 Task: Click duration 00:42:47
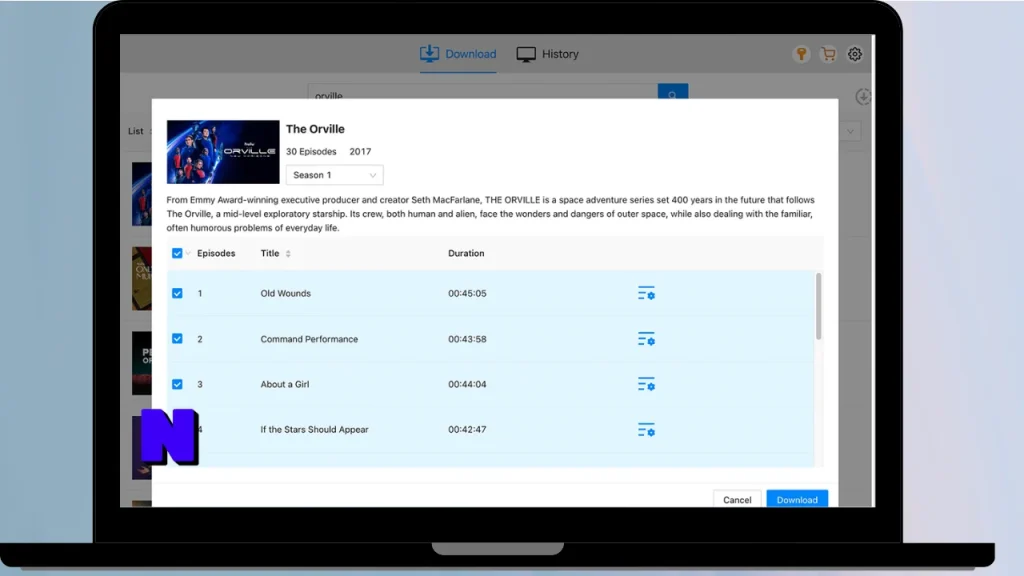point(467,430)
